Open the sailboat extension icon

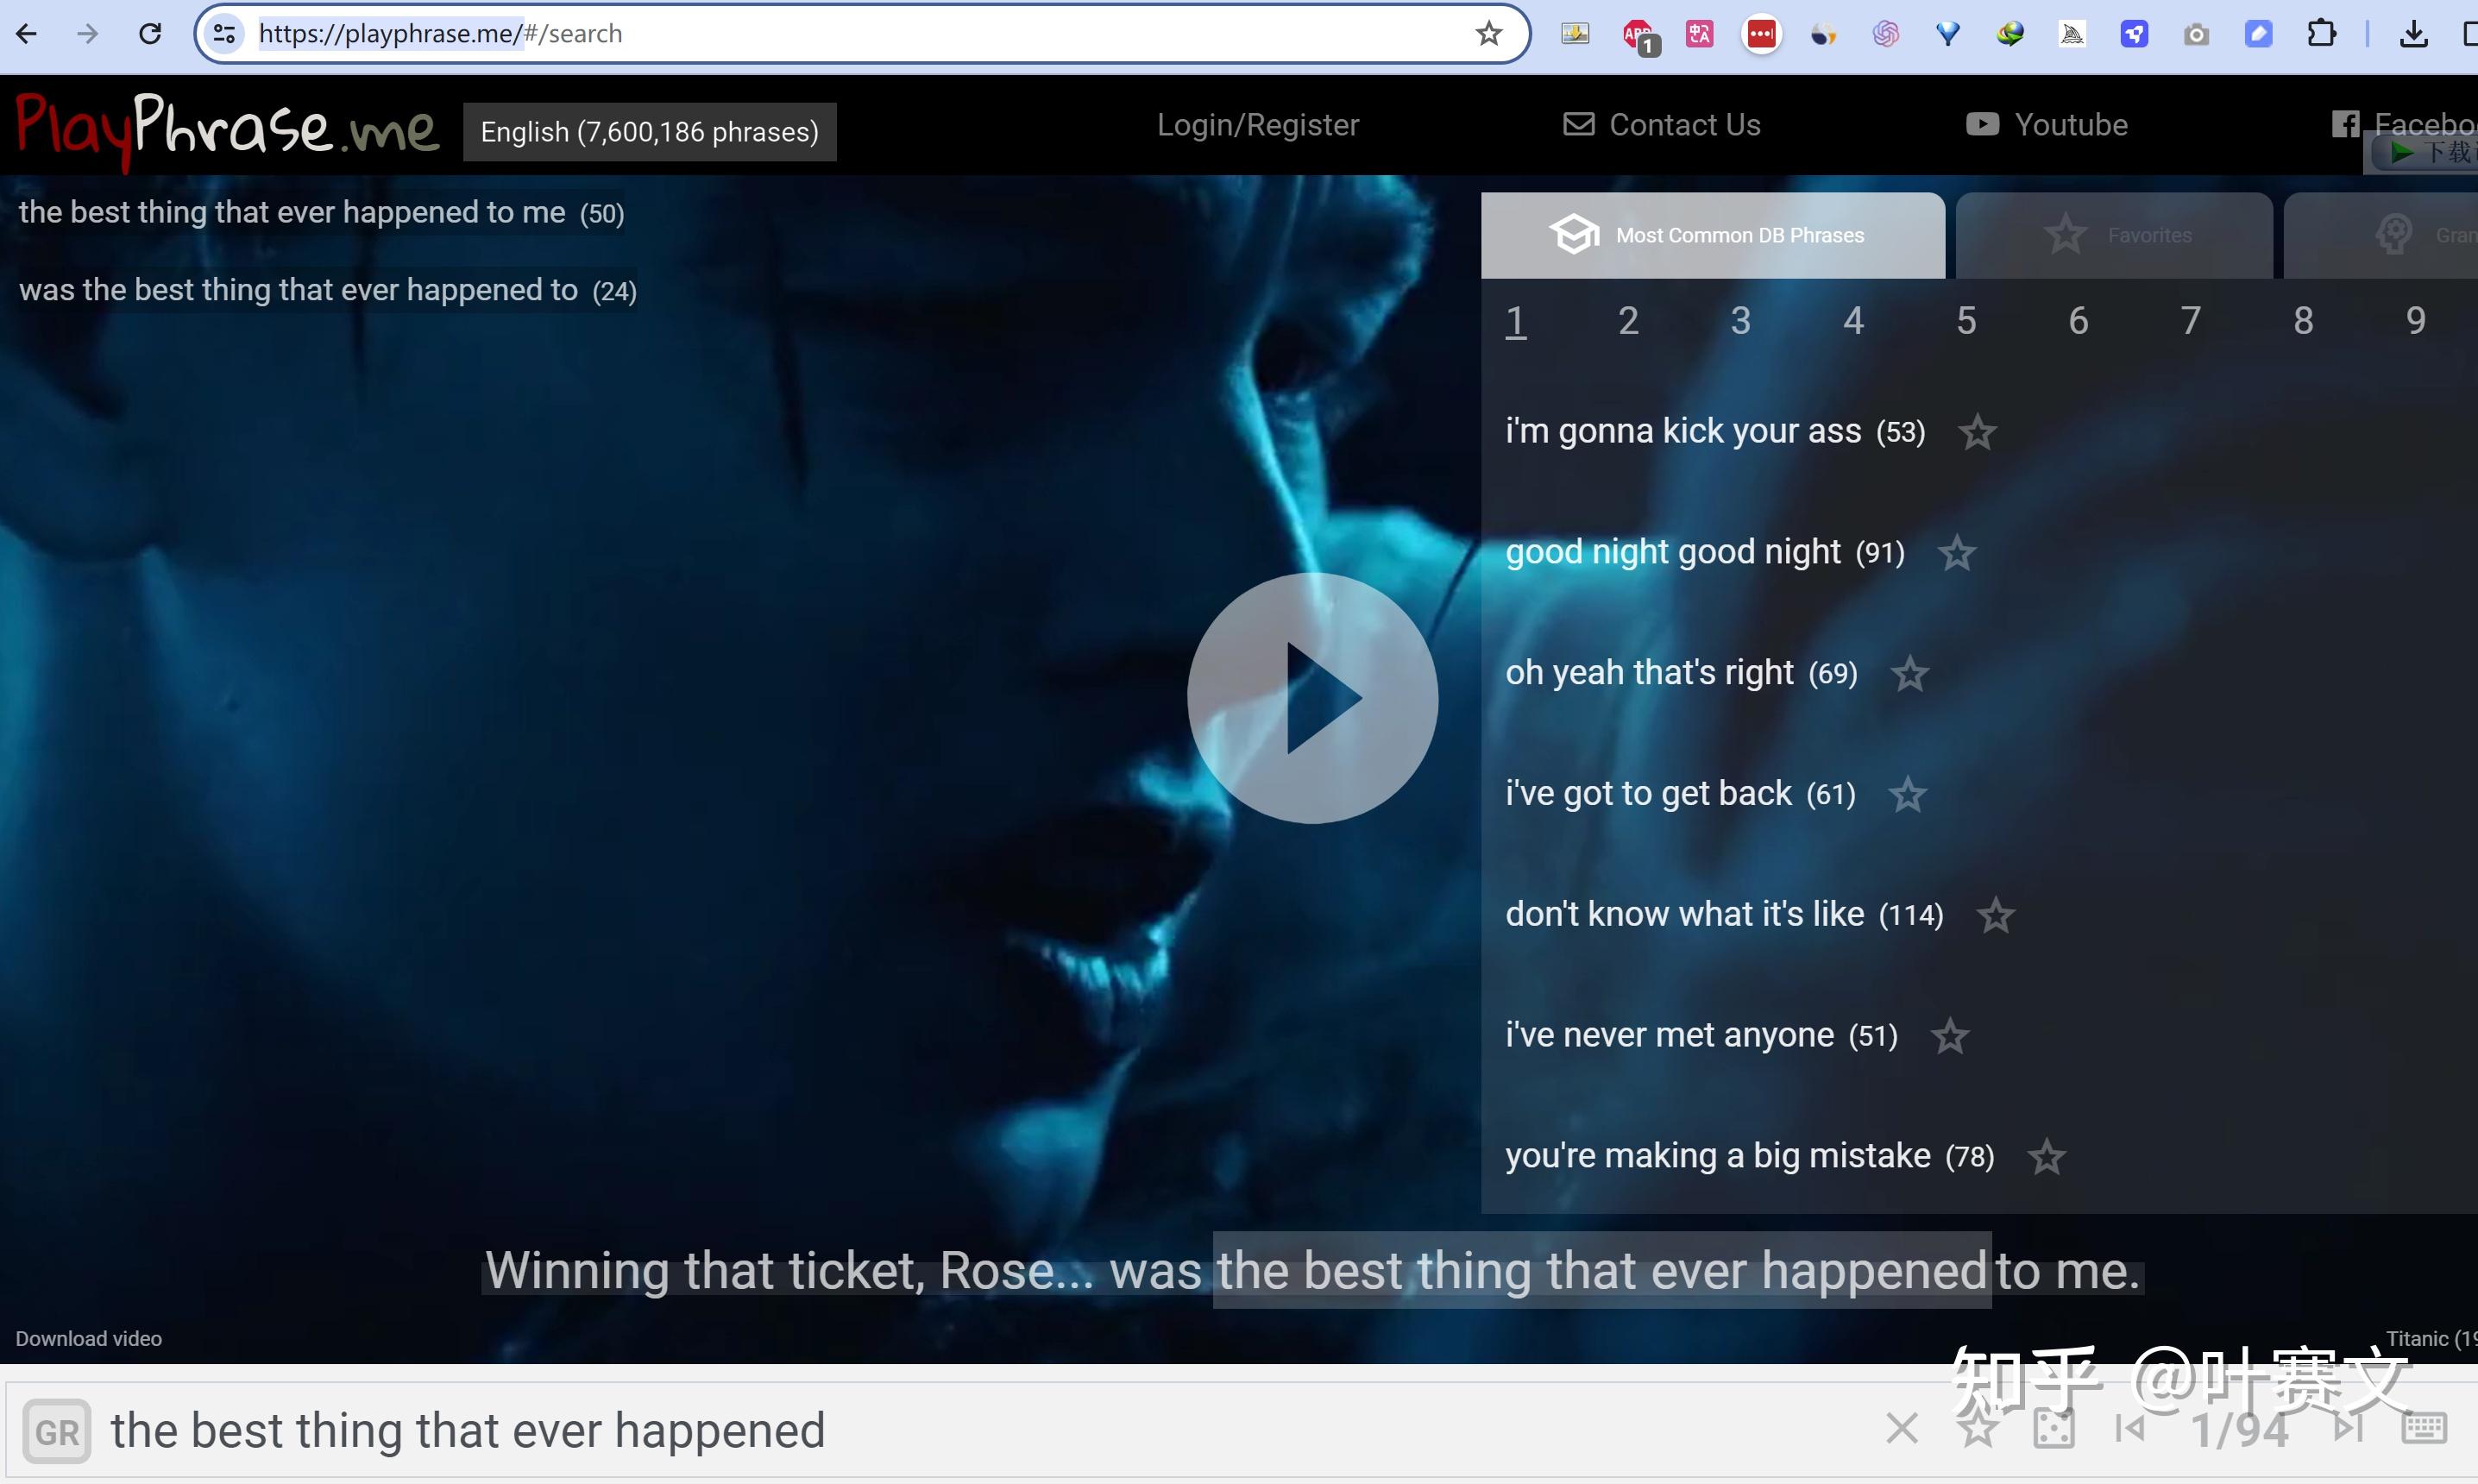coord(2072,34)
